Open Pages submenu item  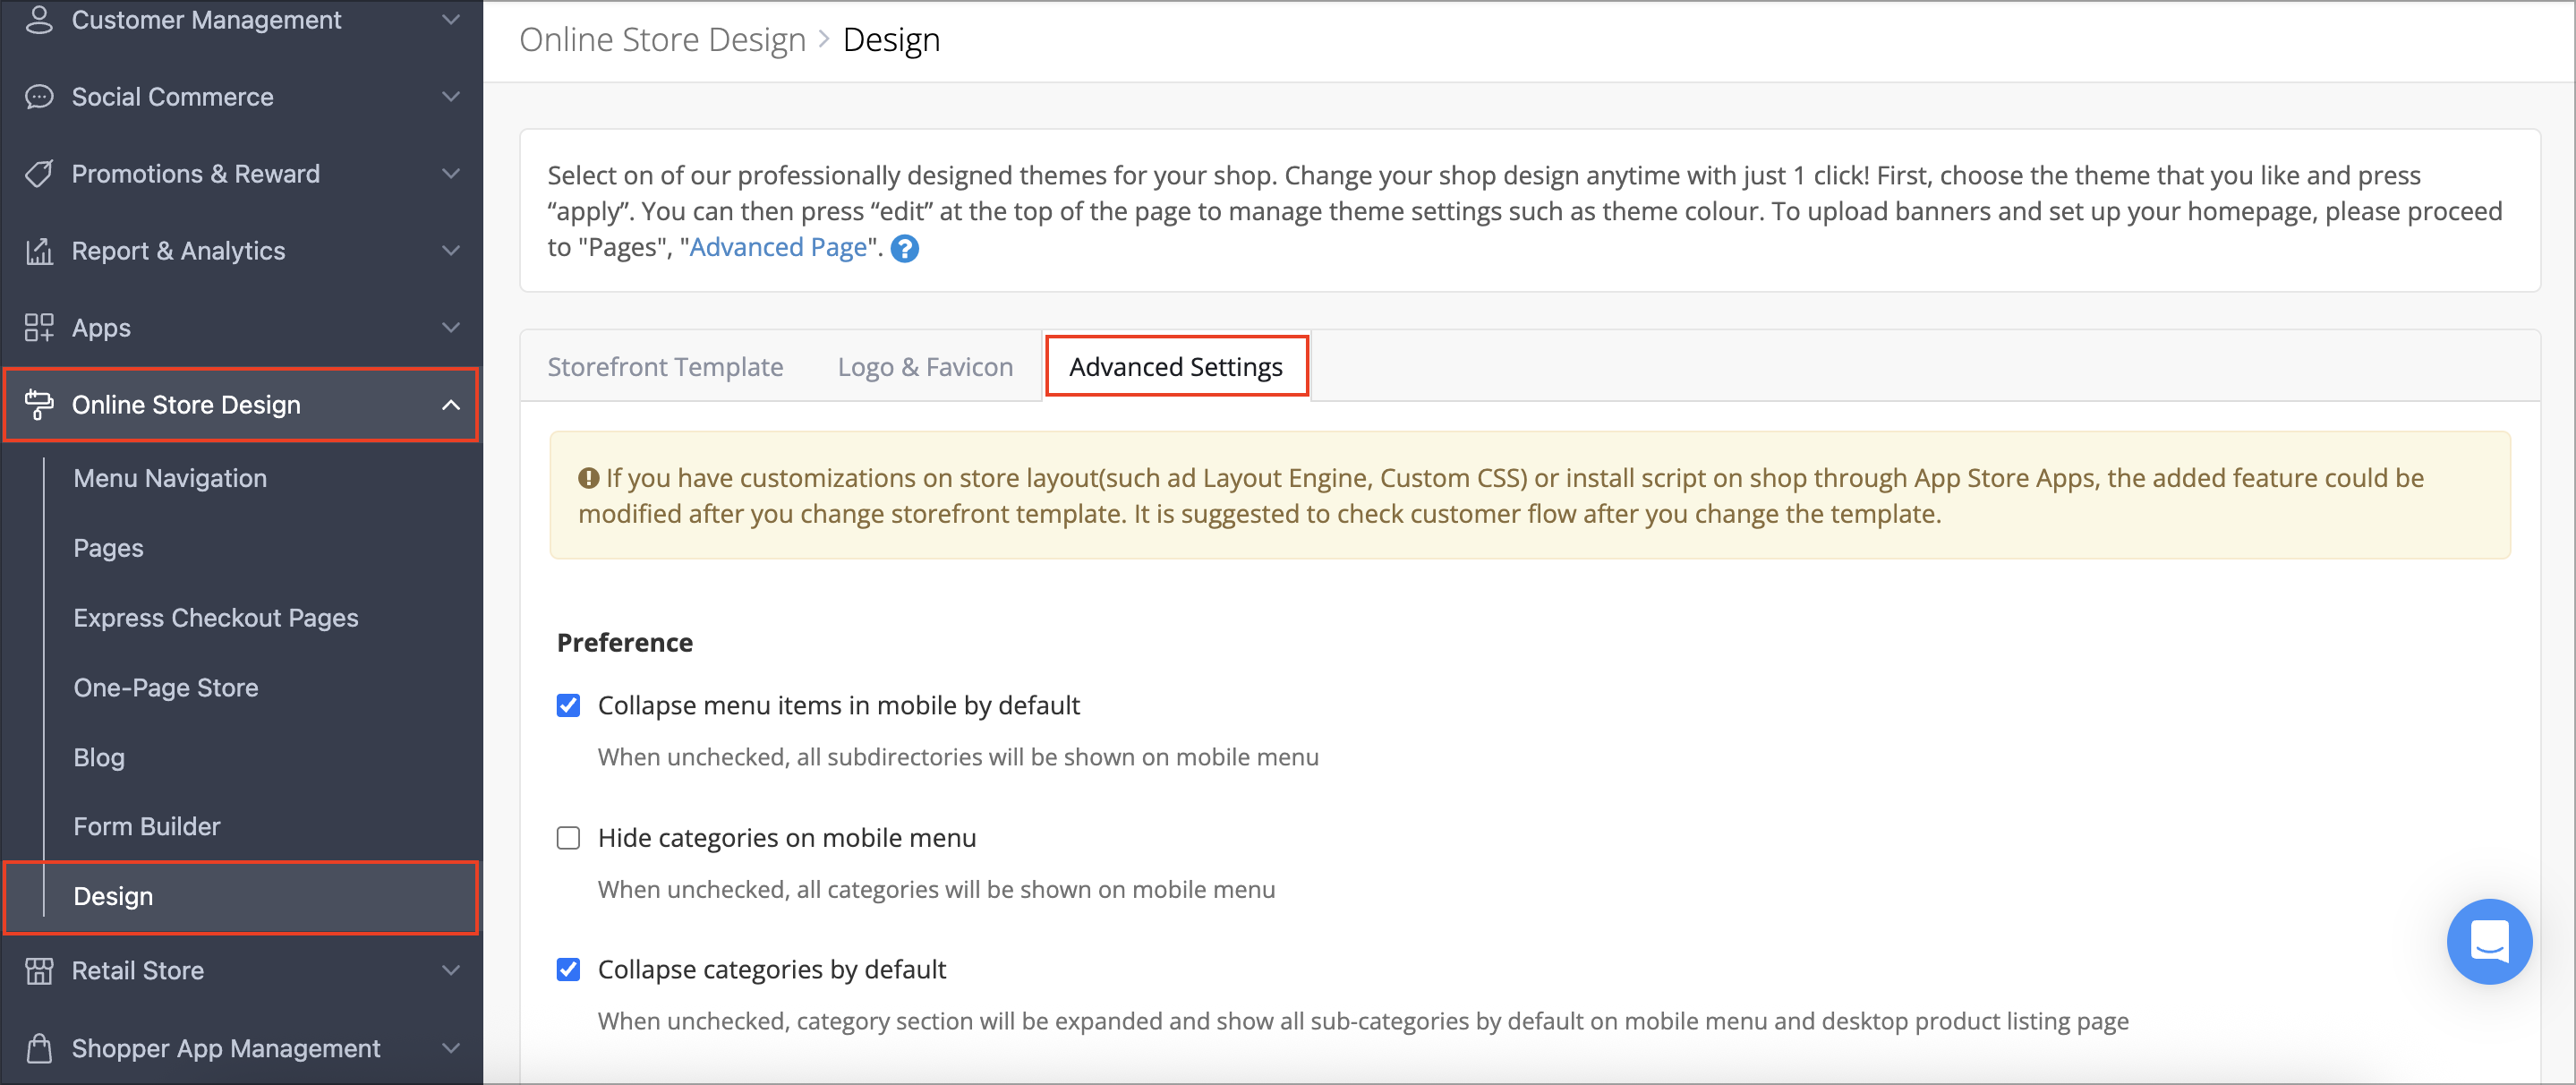click(108, 549)
